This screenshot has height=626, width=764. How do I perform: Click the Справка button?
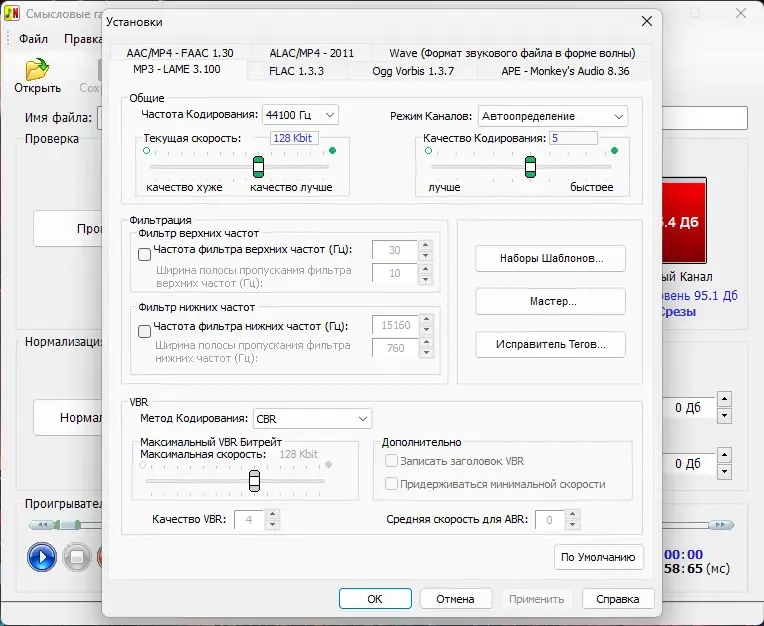(618, 599)
